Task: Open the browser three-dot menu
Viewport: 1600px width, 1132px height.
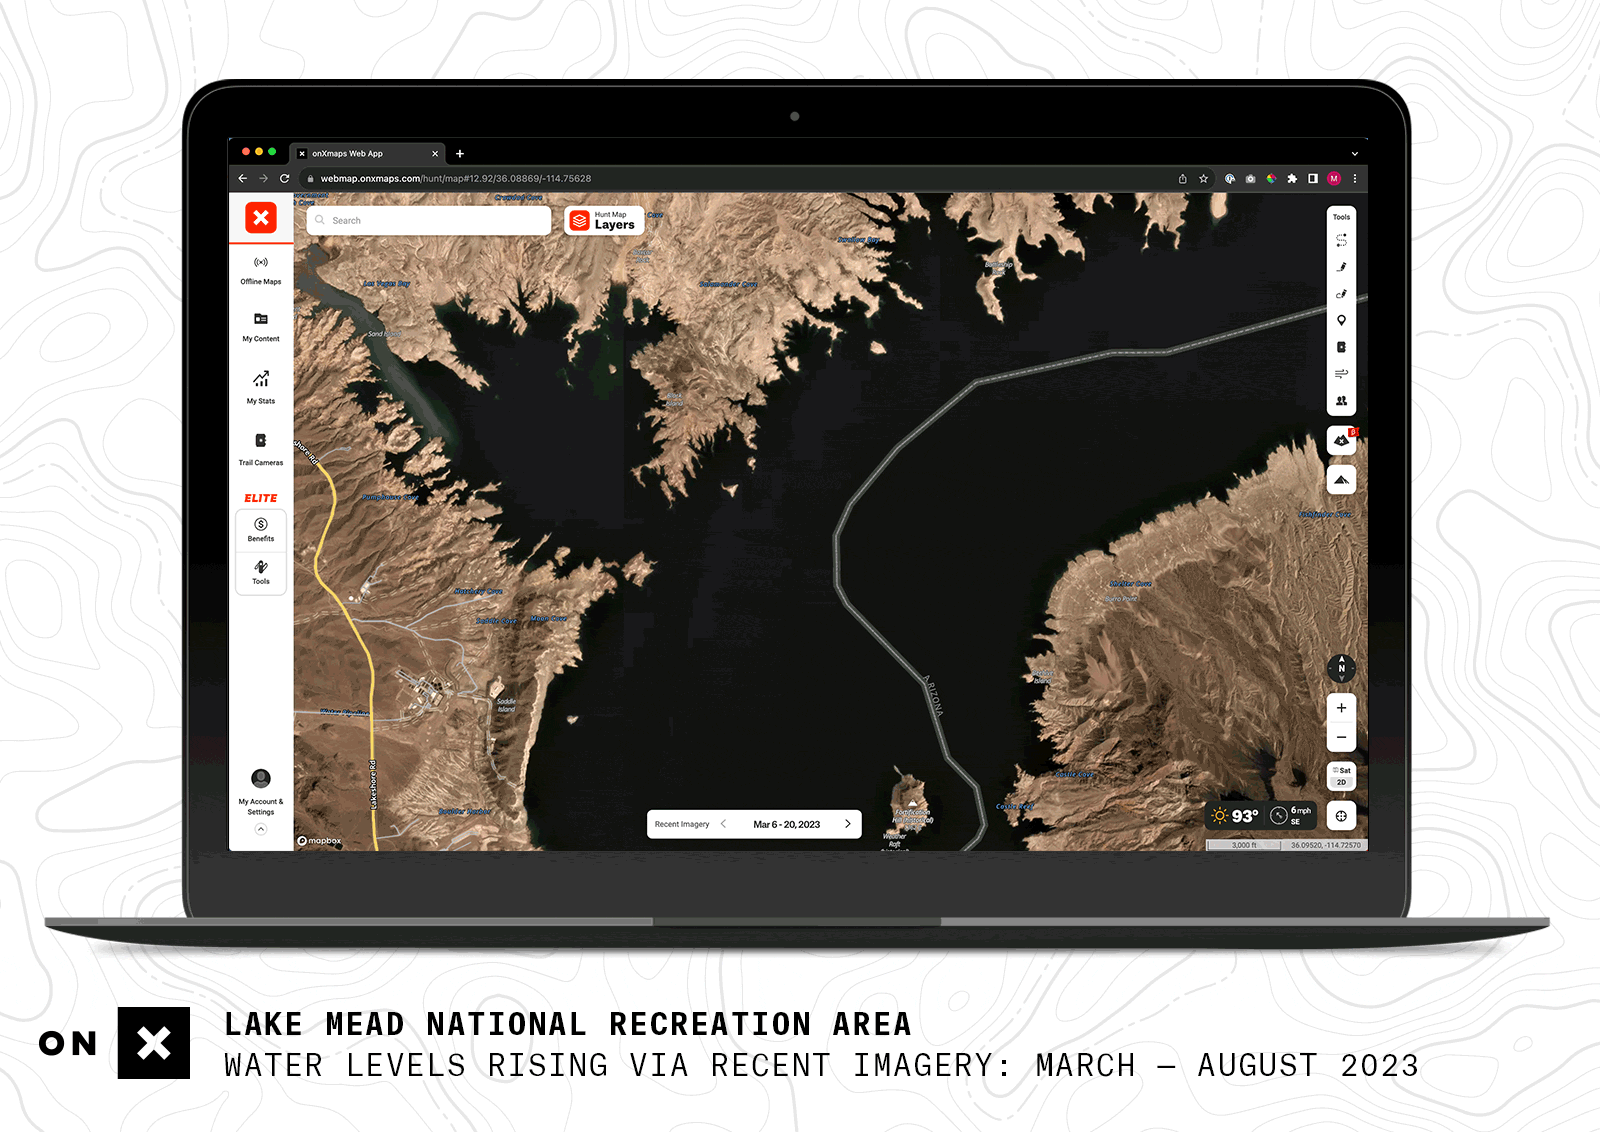Action: [1355, 179]
